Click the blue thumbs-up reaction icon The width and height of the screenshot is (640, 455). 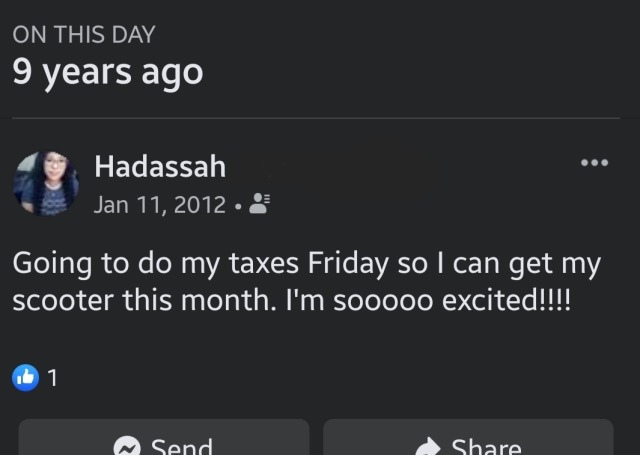pos(25,377)
